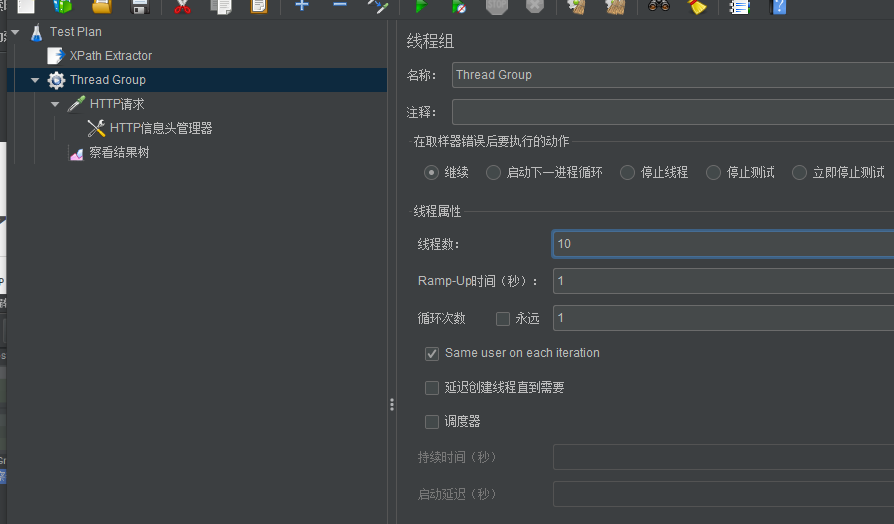The height and width of the screenshot is (524, 894).
Task: Click the Paste clipboard icon
Action: point(259,6)
